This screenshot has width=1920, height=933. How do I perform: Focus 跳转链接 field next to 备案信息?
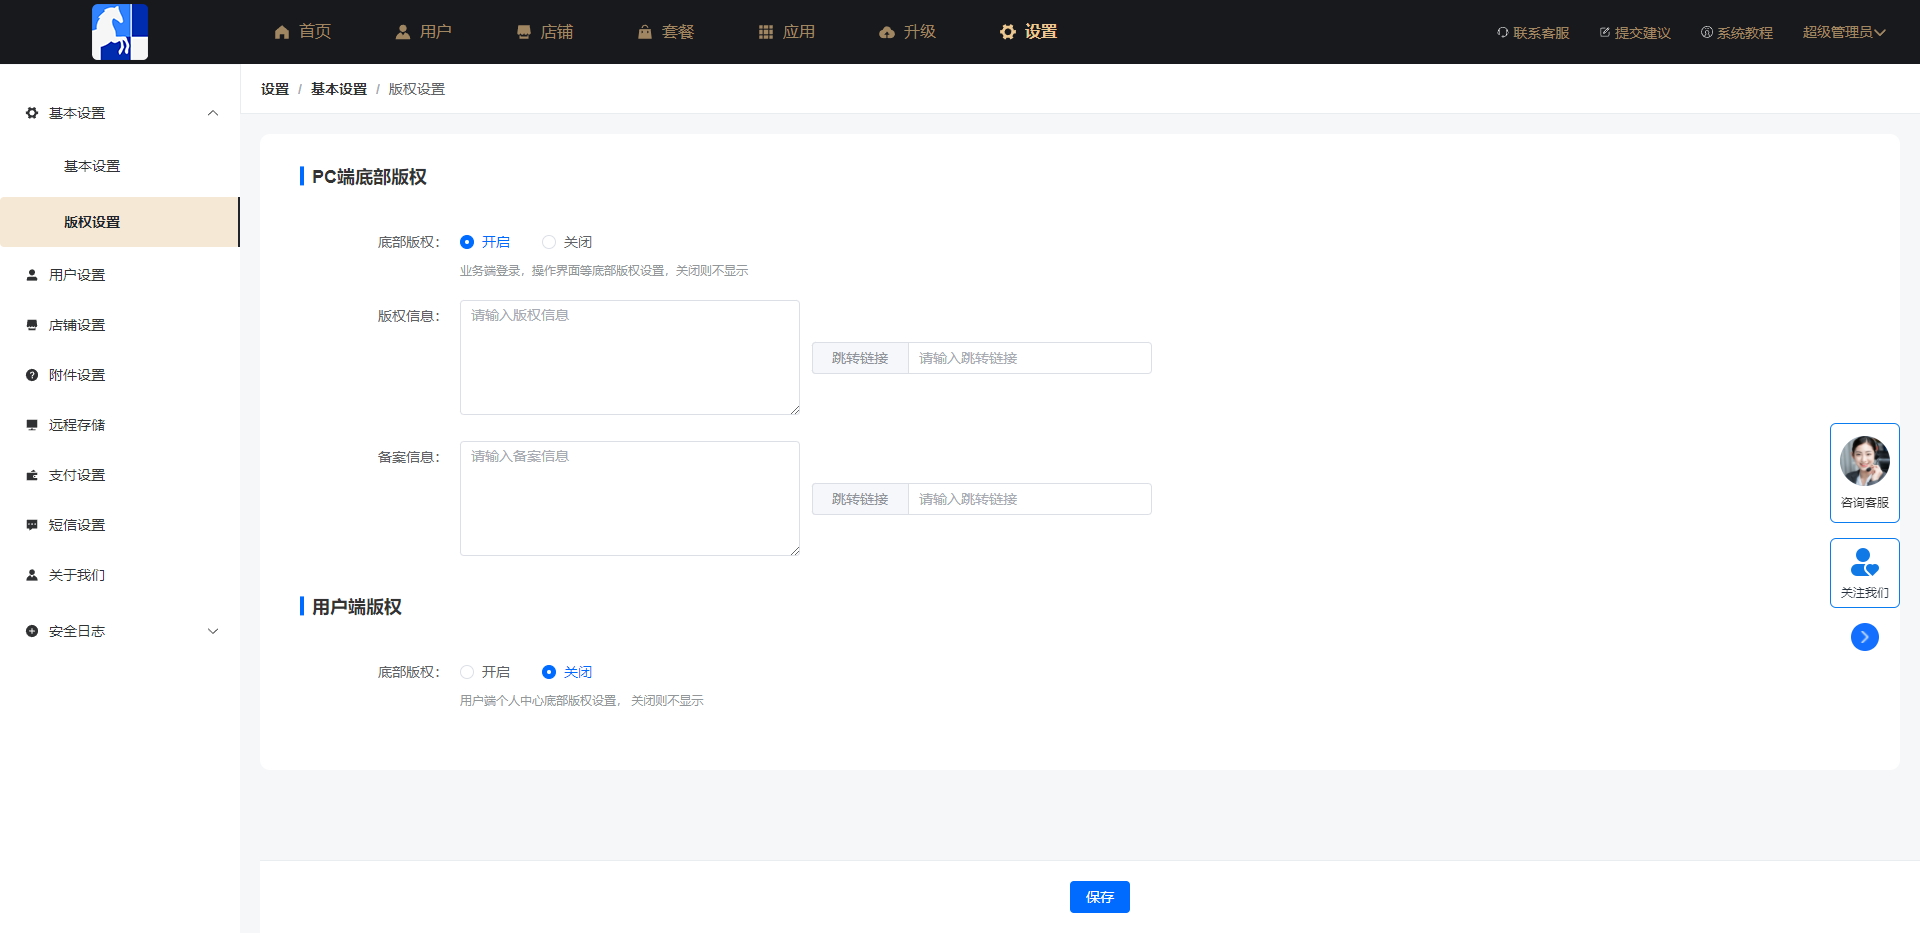pos(1030,499)
